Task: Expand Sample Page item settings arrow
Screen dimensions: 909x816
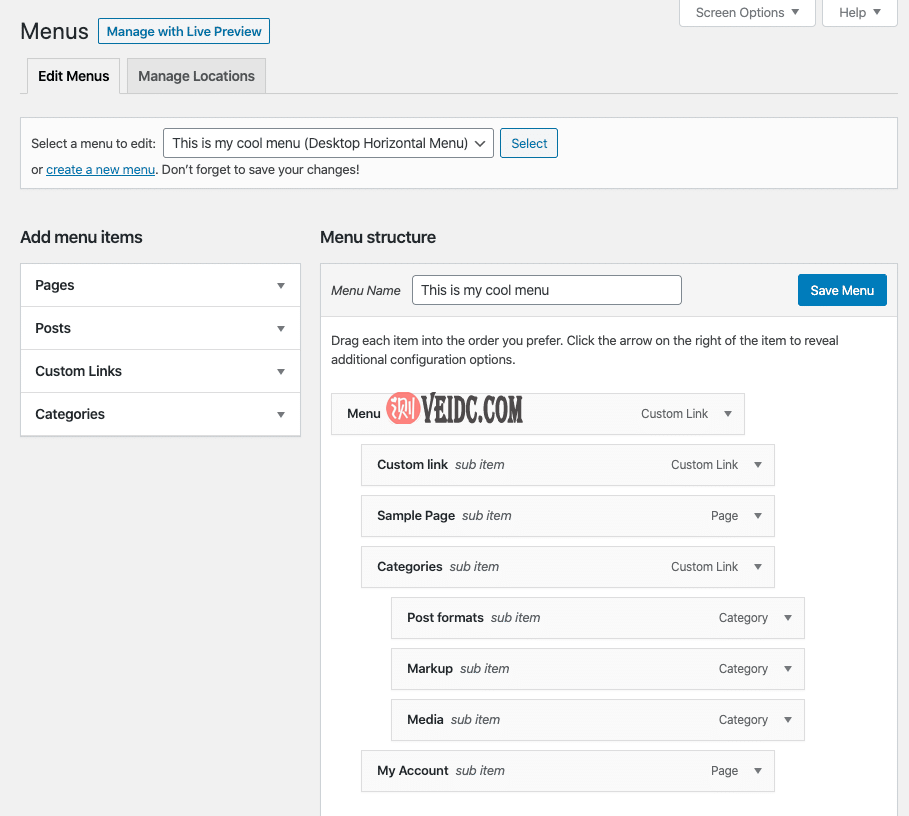Action: coord(758,516)
